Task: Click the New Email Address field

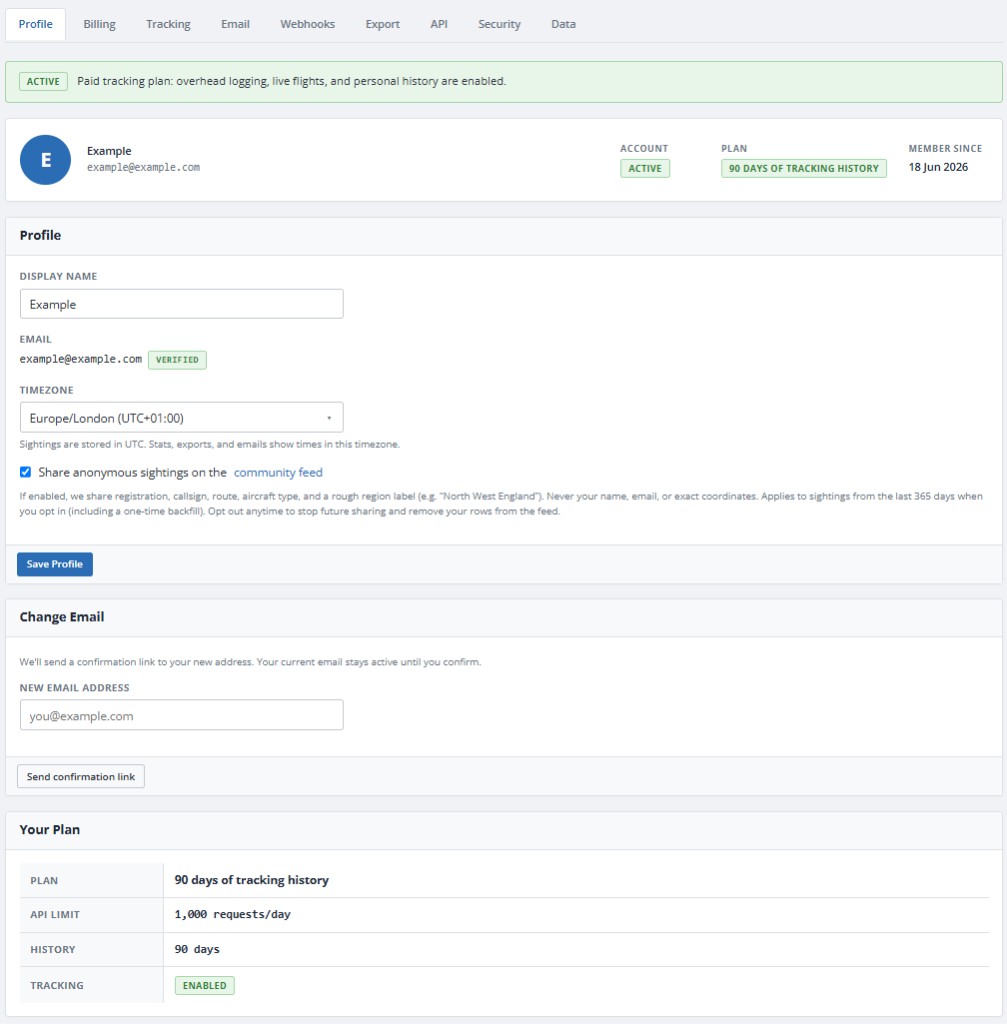Action: tap(182, 715)
